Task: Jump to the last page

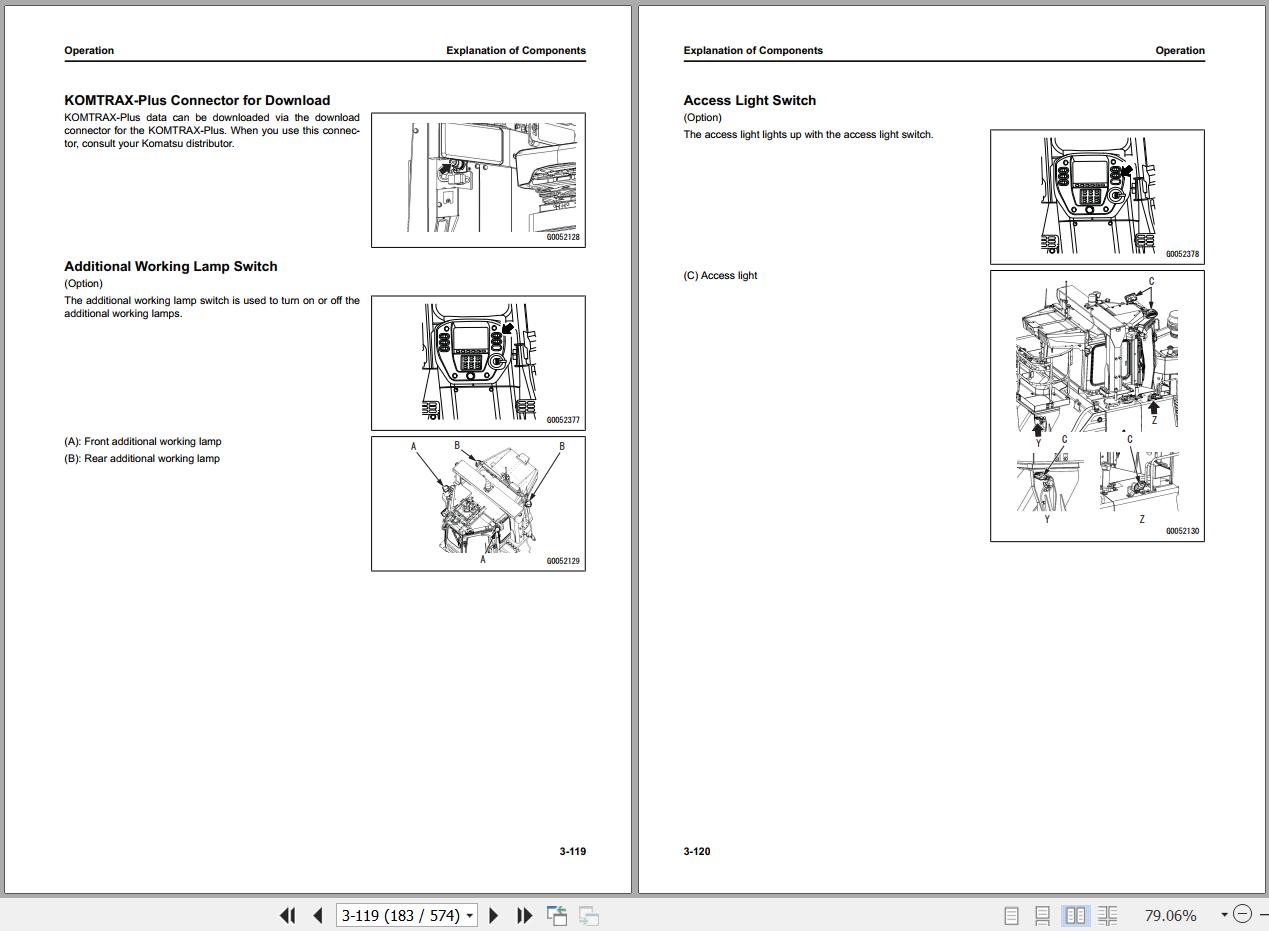Action: (x=524, y=915)
